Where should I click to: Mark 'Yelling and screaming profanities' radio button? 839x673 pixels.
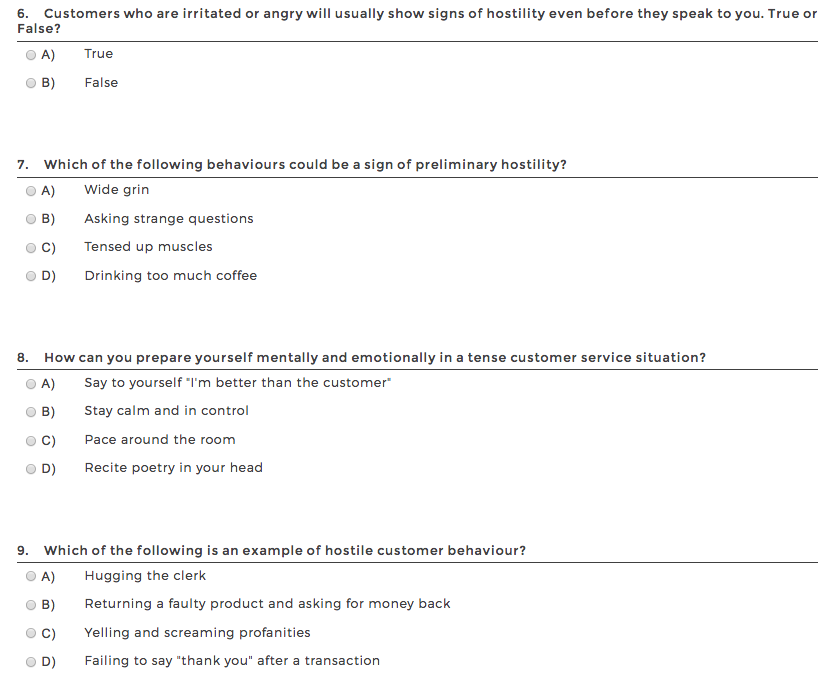(x=31, y=633)
